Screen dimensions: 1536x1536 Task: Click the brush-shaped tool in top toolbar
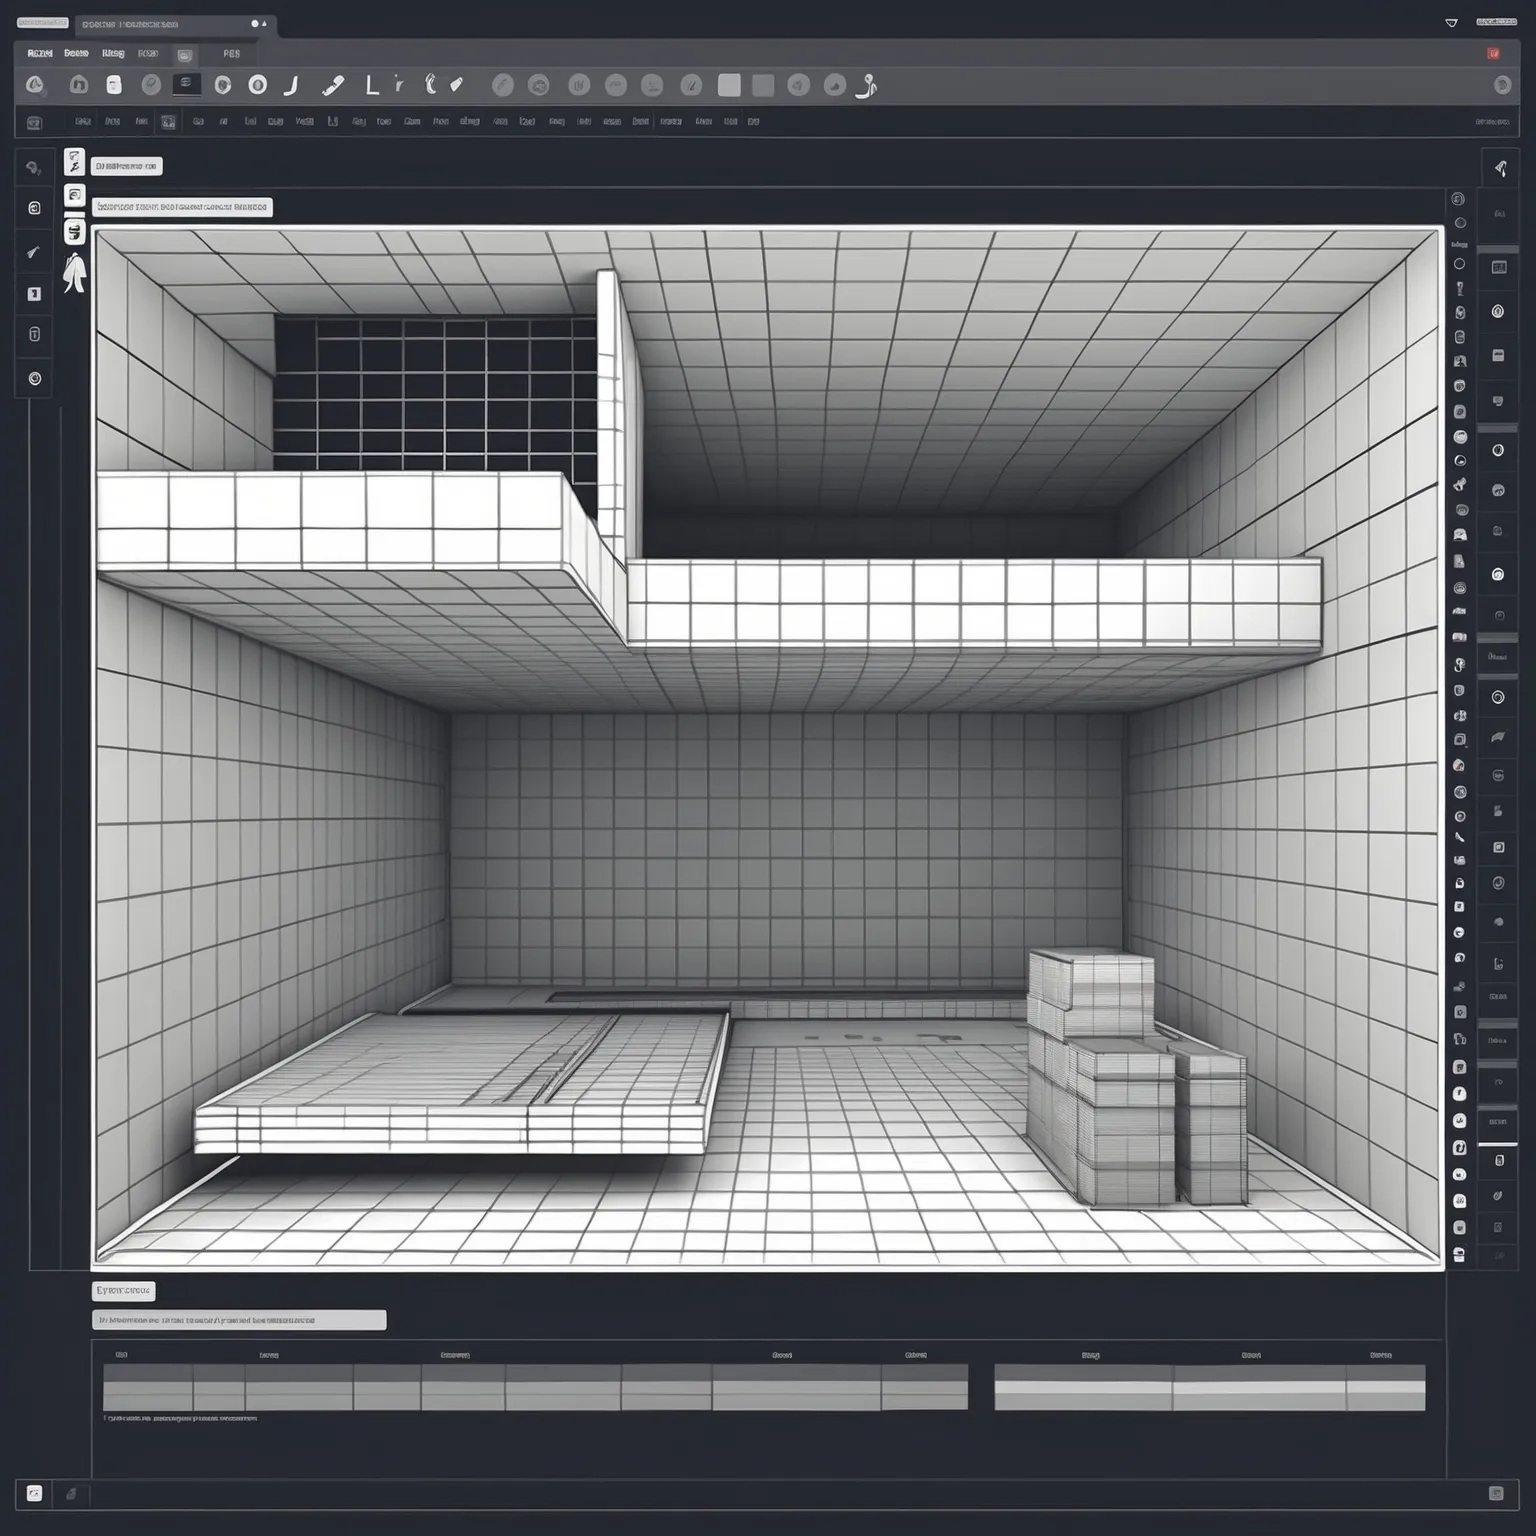[333, 86]
